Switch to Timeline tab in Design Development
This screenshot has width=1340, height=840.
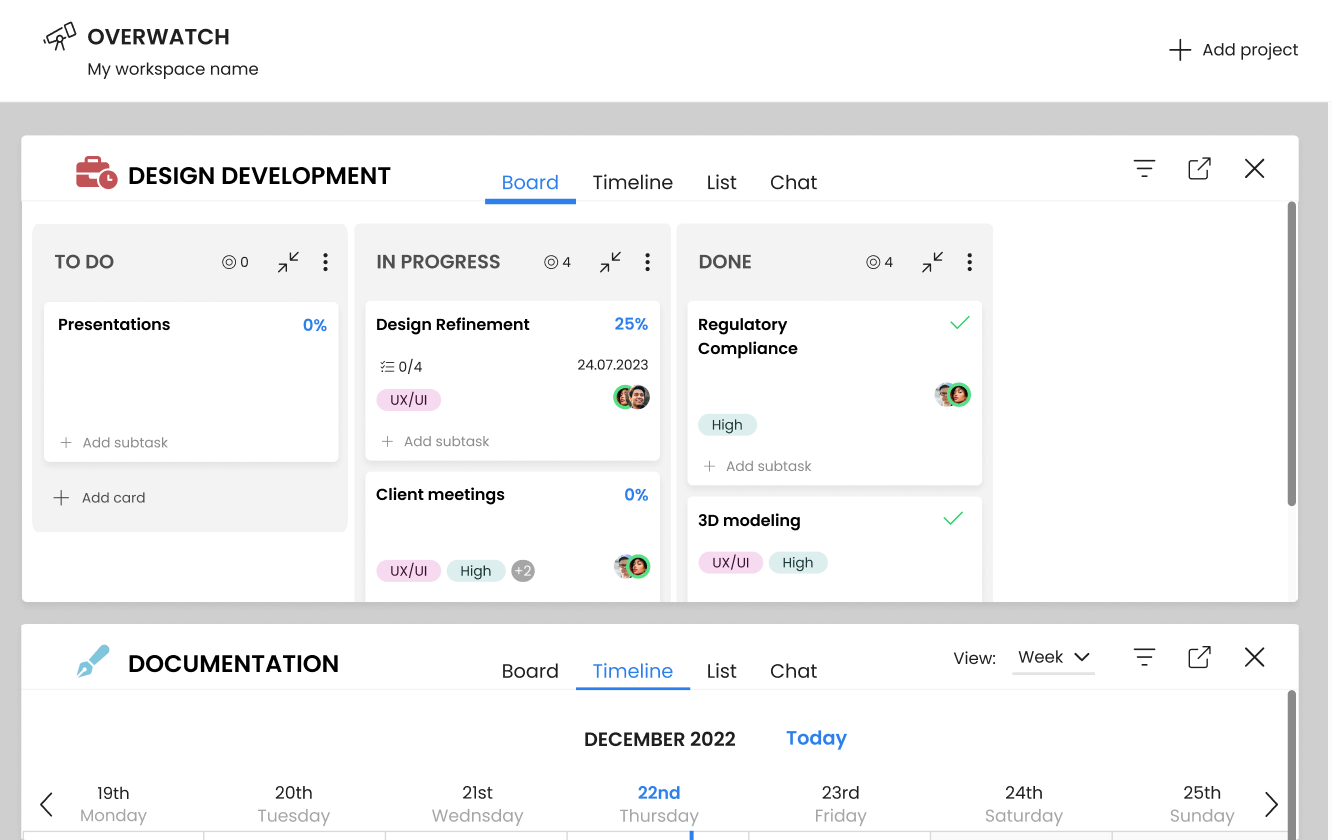pos(632,183)
